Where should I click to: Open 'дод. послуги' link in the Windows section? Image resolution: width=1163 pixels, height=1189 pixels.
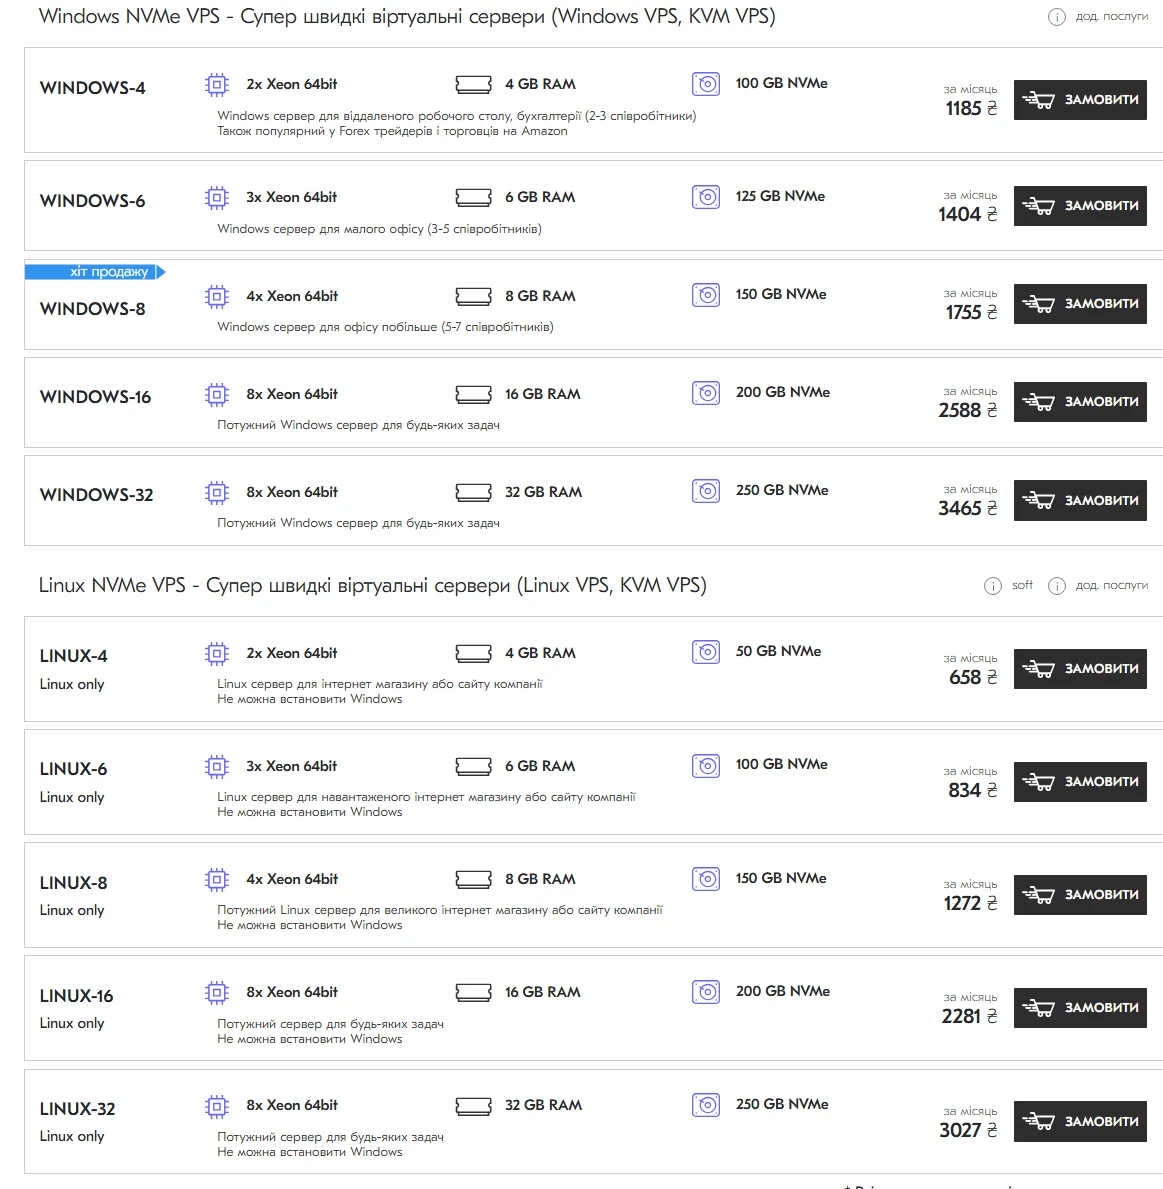coord(1111,16)
